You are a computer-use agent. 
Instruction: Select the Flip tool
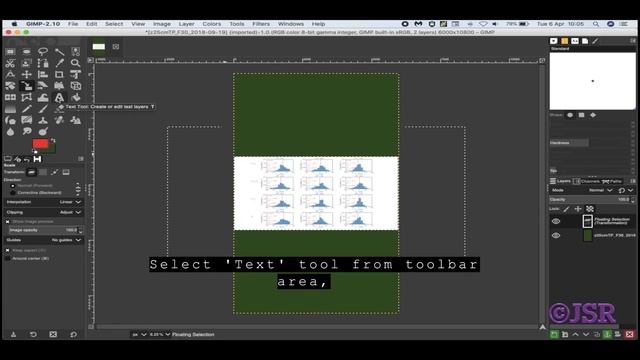click(10, 98)
